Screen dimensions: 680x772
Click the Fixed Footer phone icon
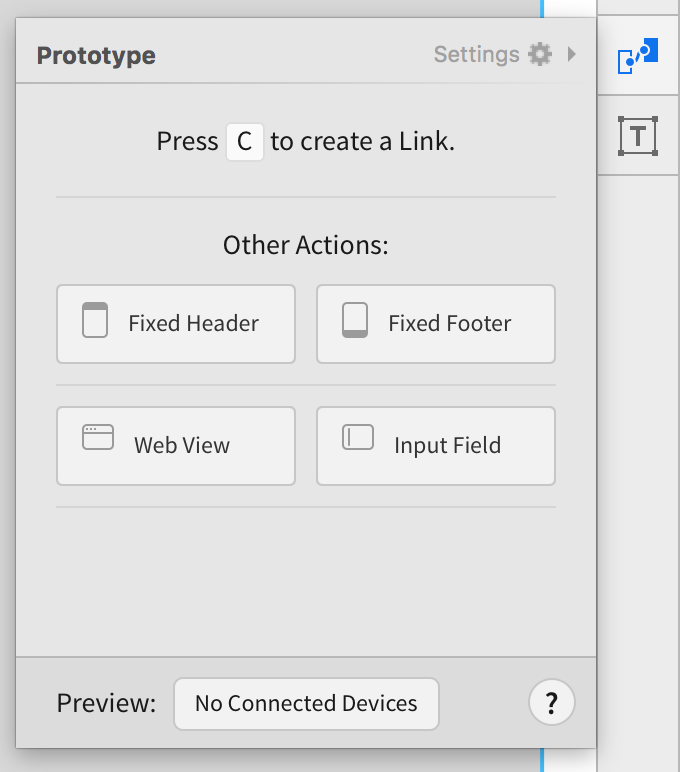[x=355, y=320]
